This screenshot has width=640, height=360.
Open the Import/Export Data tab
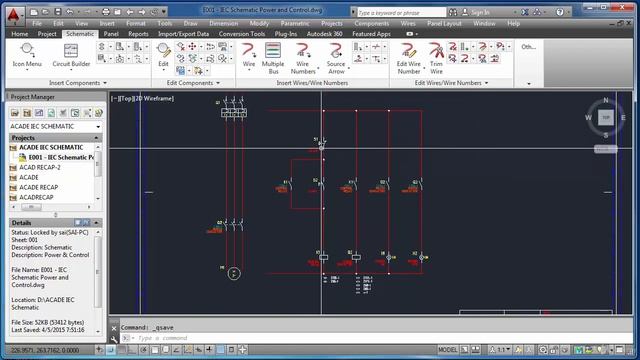click(183, 34)
